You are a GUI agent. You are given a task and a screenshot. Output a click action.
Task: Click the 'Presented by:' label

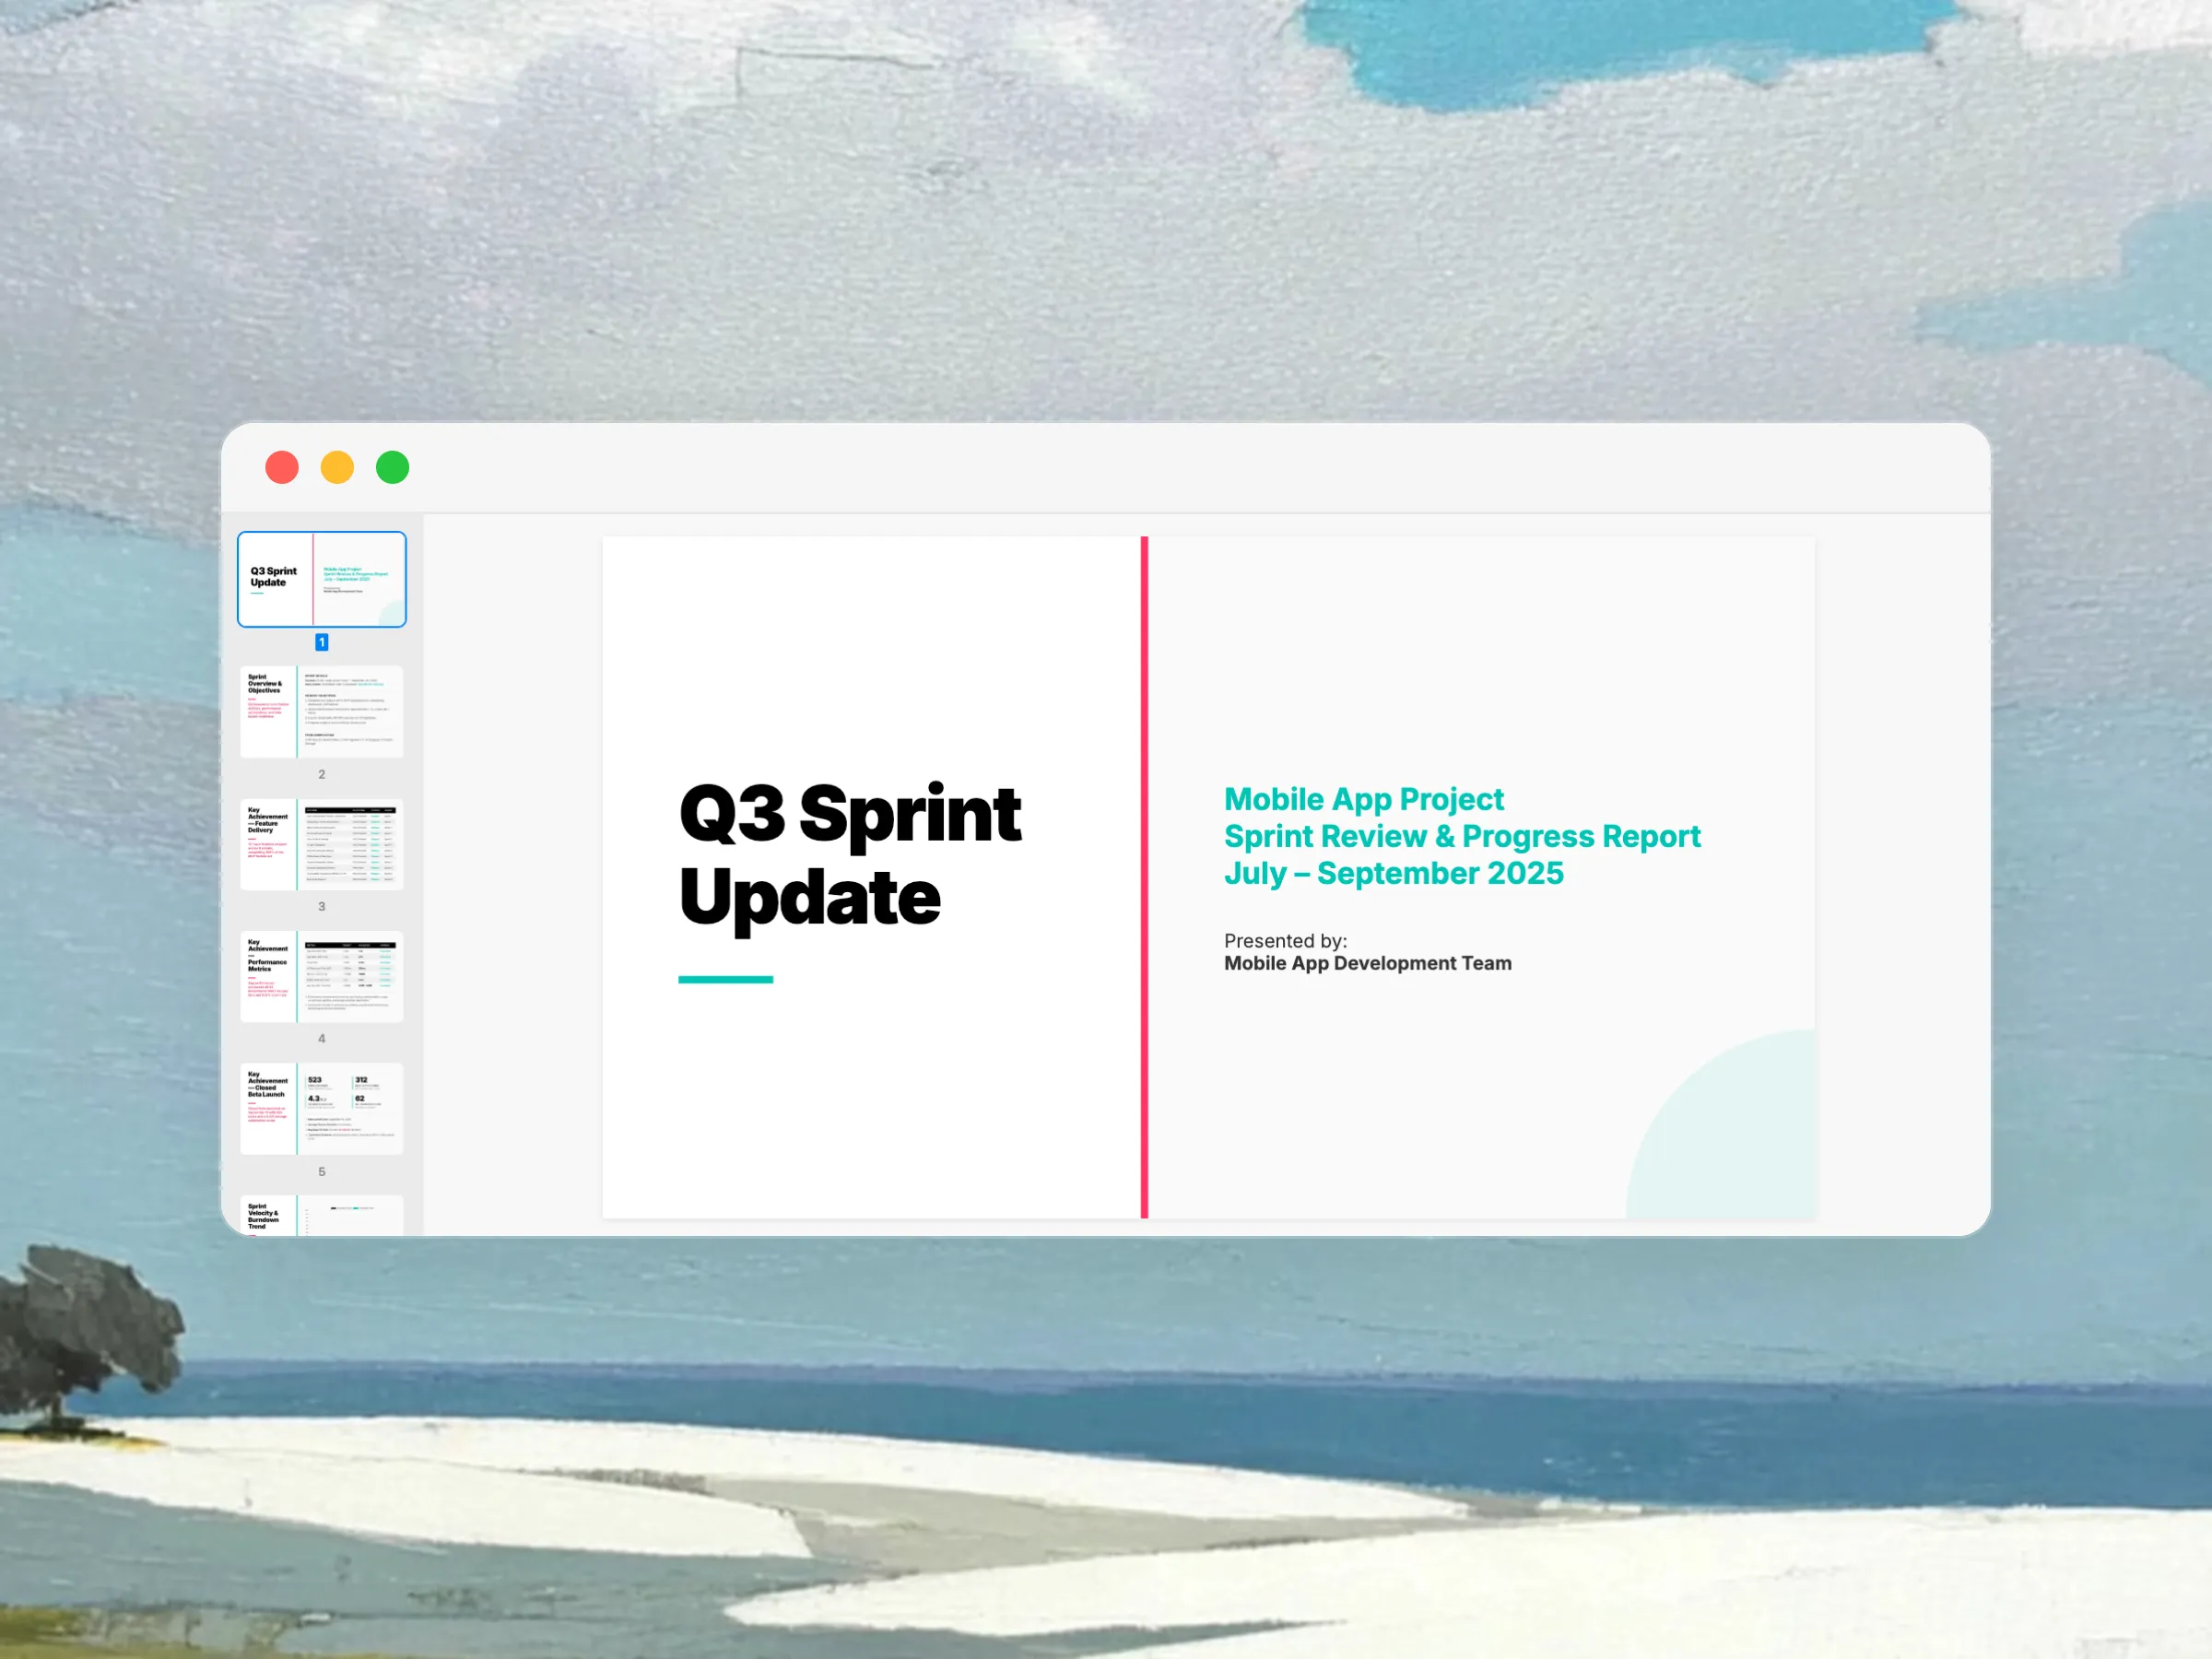tap(1285, 941)
